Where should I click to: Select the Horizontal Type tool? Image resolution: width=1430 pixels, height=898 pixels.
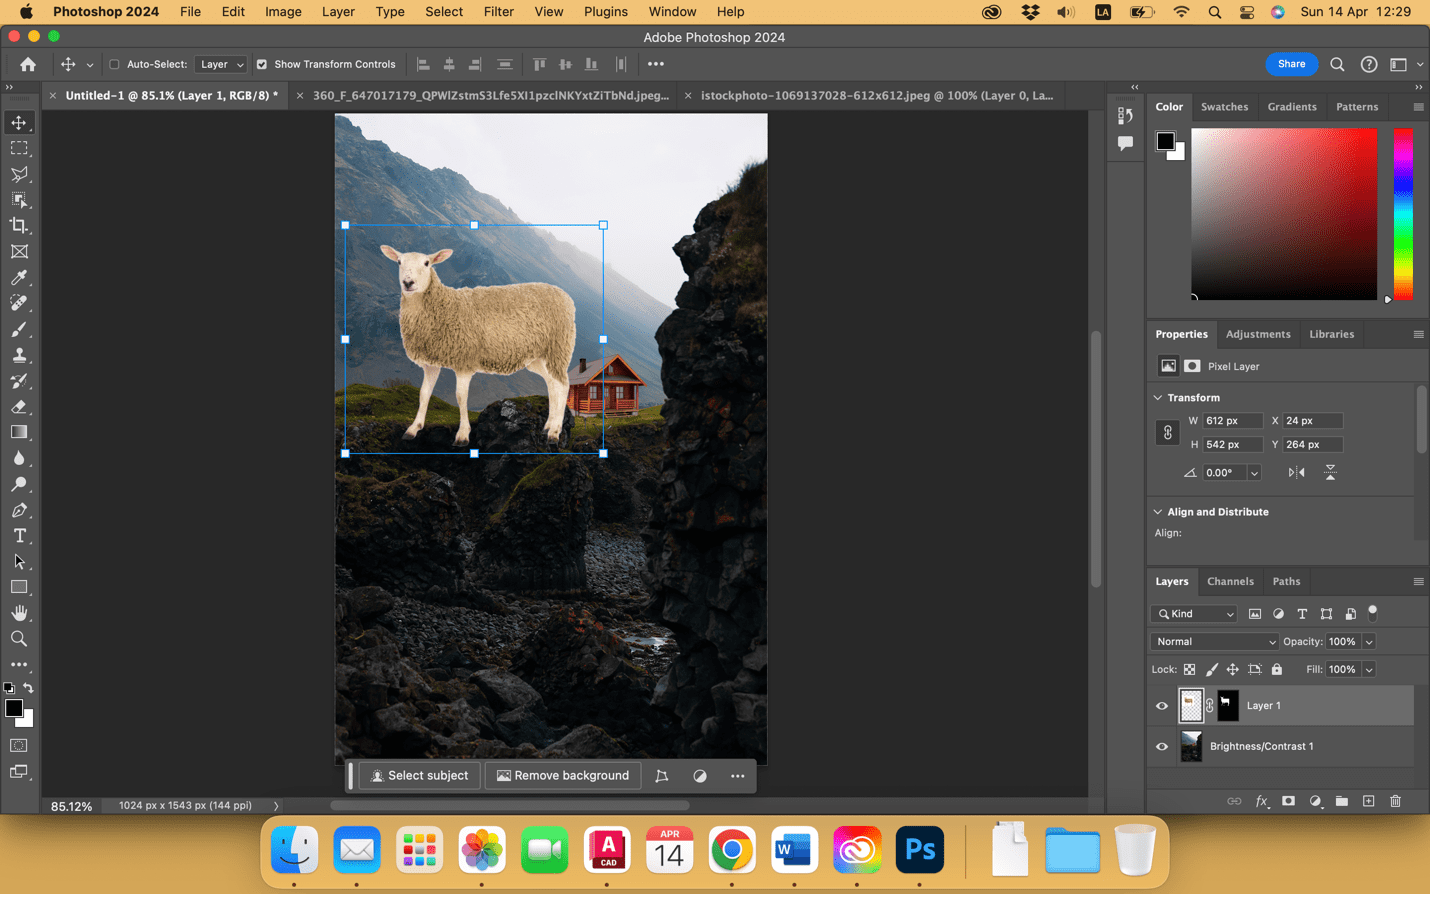point(19,536)
